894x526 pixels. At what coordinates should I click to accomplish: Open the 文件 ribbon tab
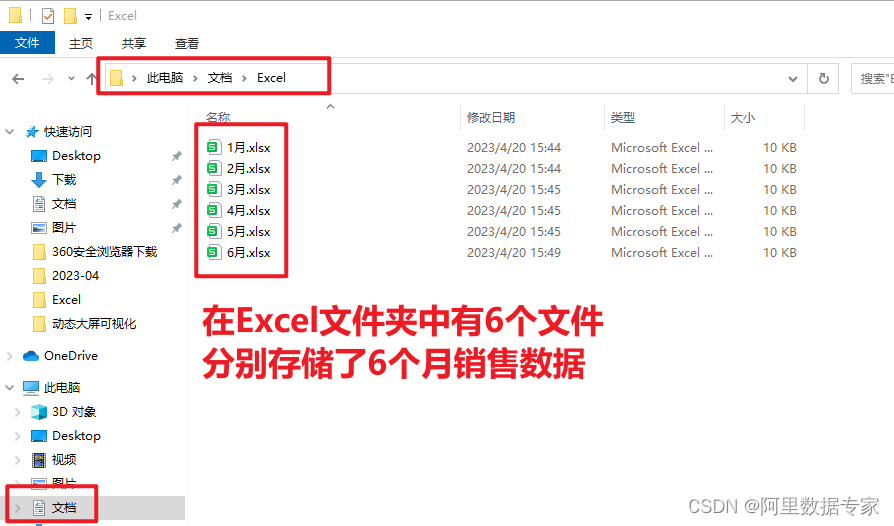(x=27, y=43)
